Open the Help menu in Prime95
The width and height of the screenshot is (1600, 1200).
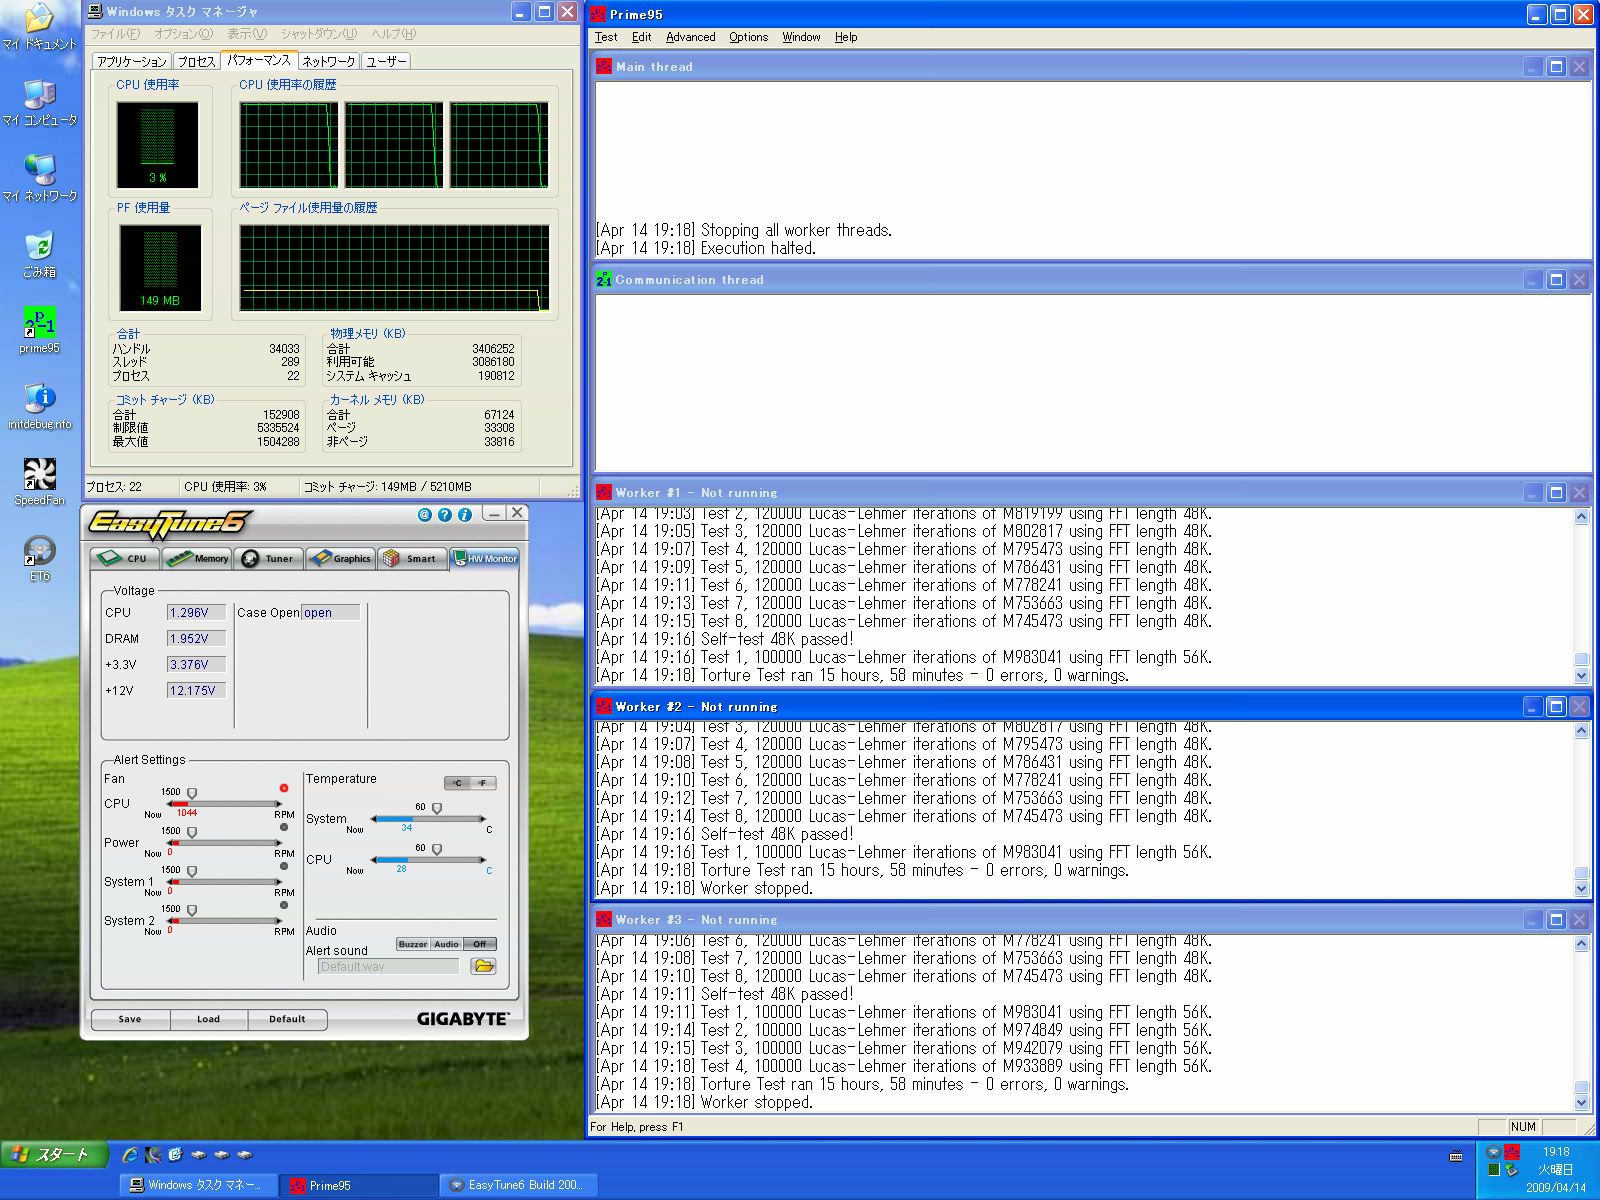[x=846, y=37]
